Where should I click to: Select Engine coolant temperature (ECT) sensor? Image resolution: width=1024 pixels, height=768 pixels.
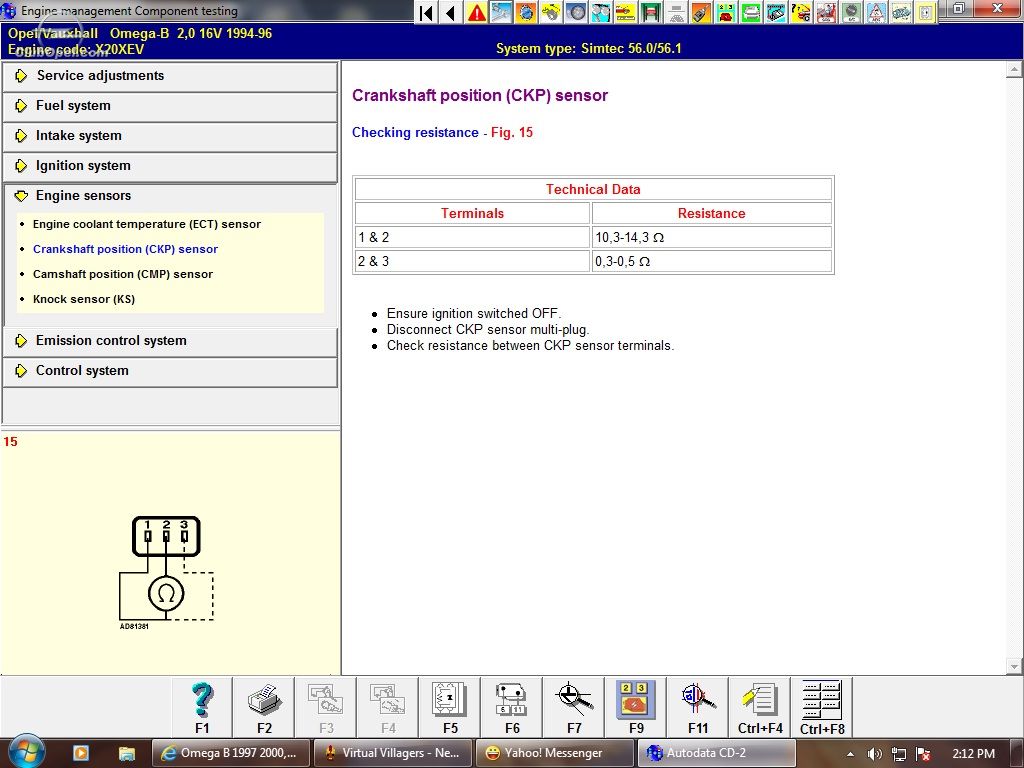[147, 224]
